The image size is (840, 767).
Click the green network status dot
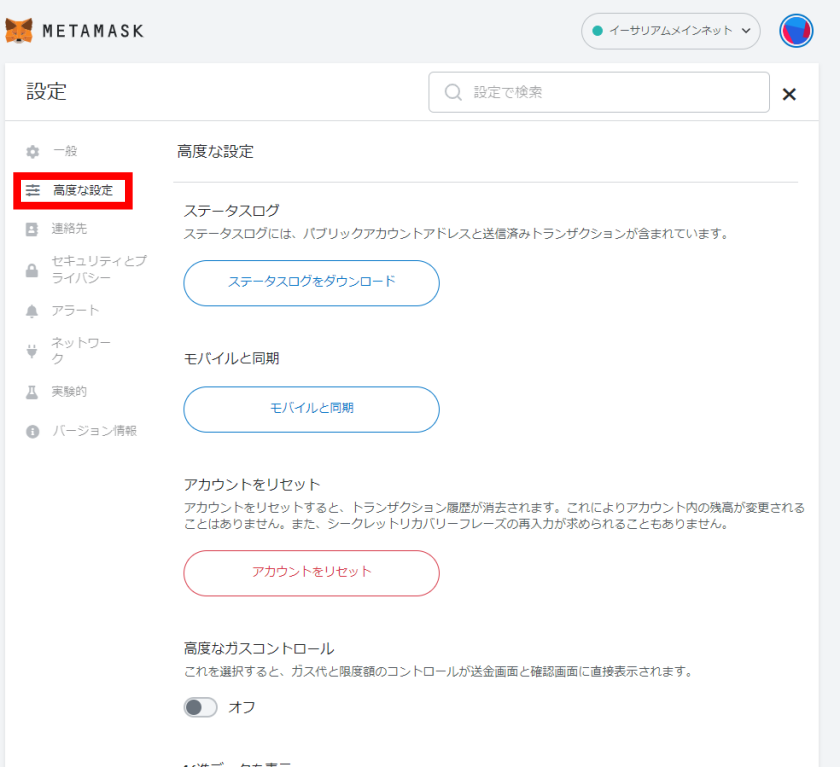[597, 31]
